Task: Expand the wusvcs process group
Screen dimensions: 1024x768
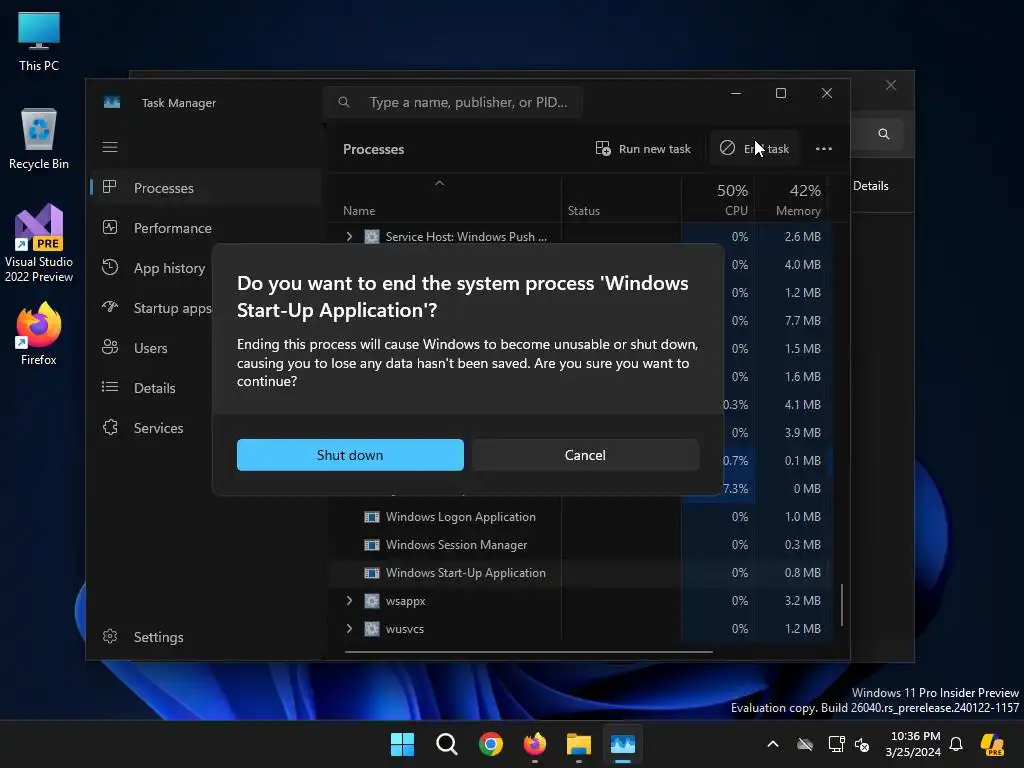Action: coord(349,629)
